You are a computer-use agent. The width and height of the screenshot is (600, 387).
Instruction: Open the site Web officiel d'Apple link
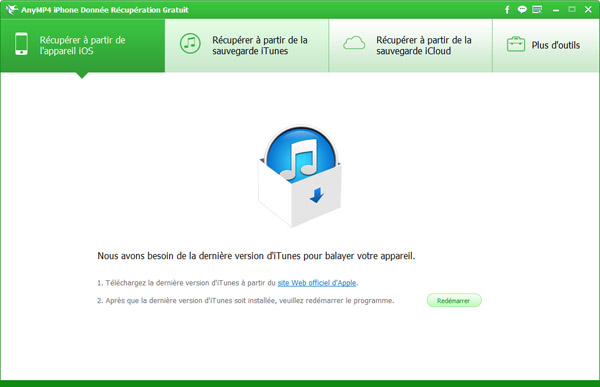pyautogui.click(x=317, y=283)
